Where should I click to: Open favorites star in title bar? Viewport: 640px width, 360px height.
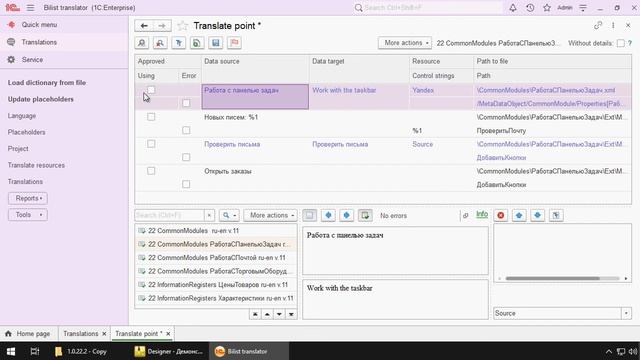[547, 8]
